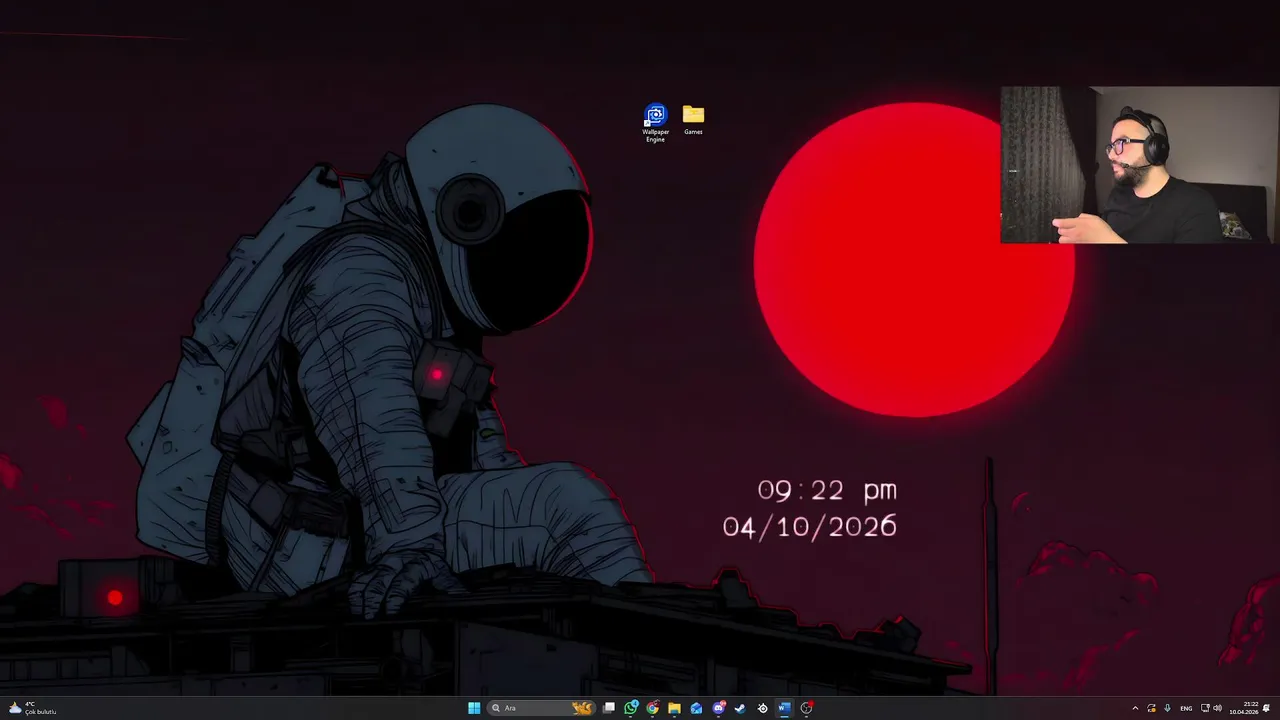Open WhatsApp from the taskbar
The width and height of the screenshot is (1280, 720).
[x=631, y=708]
